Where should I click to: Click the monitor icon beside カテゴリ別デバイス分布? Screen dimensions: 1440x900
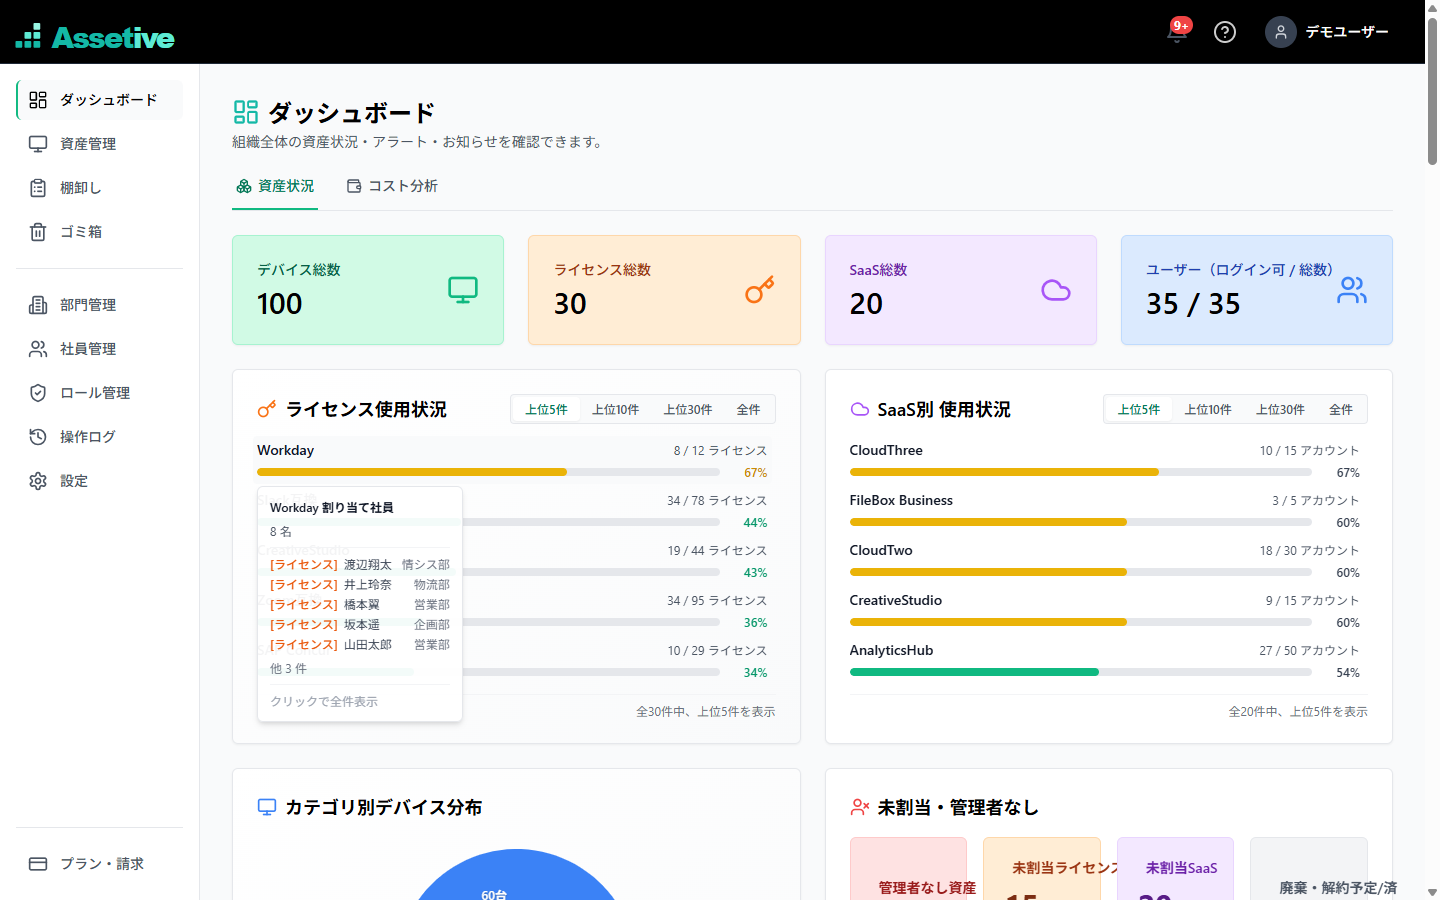[267, 807]
